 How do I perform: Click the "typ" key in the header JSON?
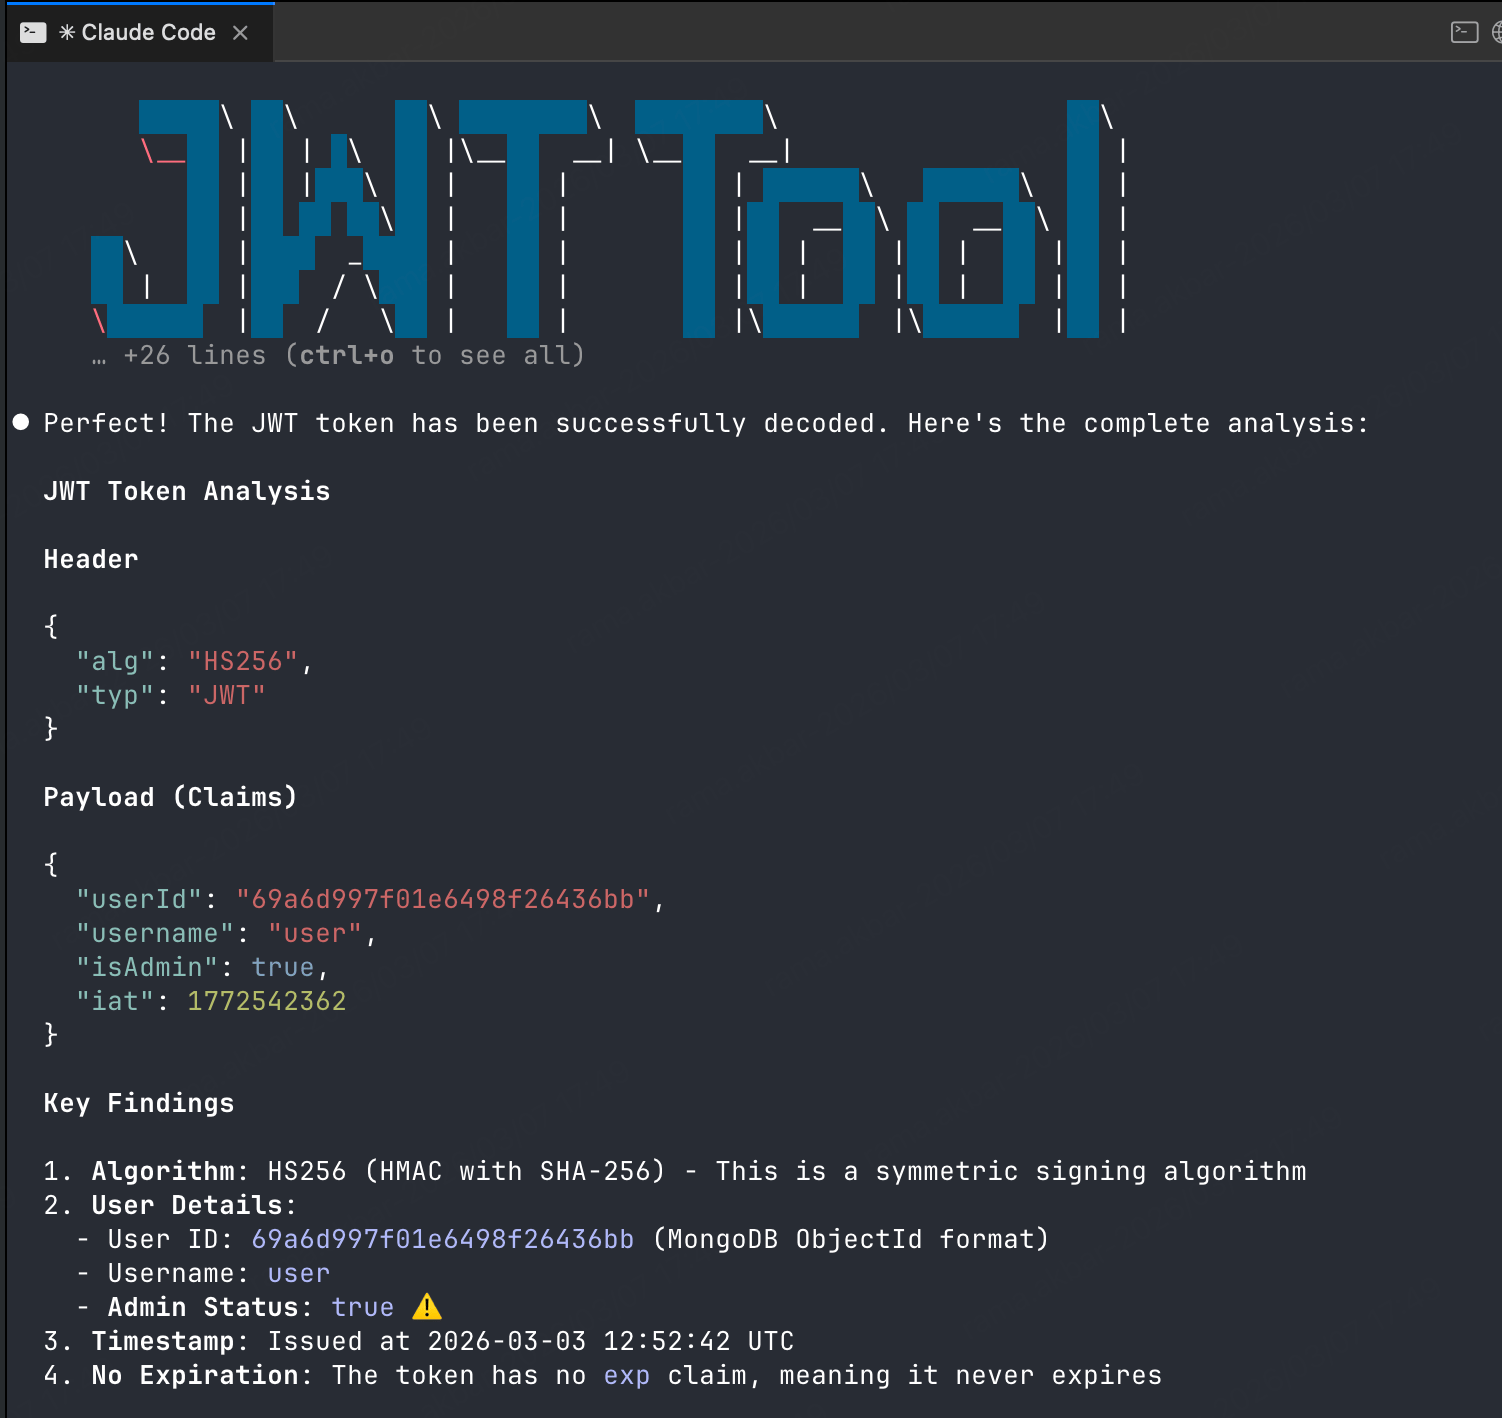[x=115, y=695]
